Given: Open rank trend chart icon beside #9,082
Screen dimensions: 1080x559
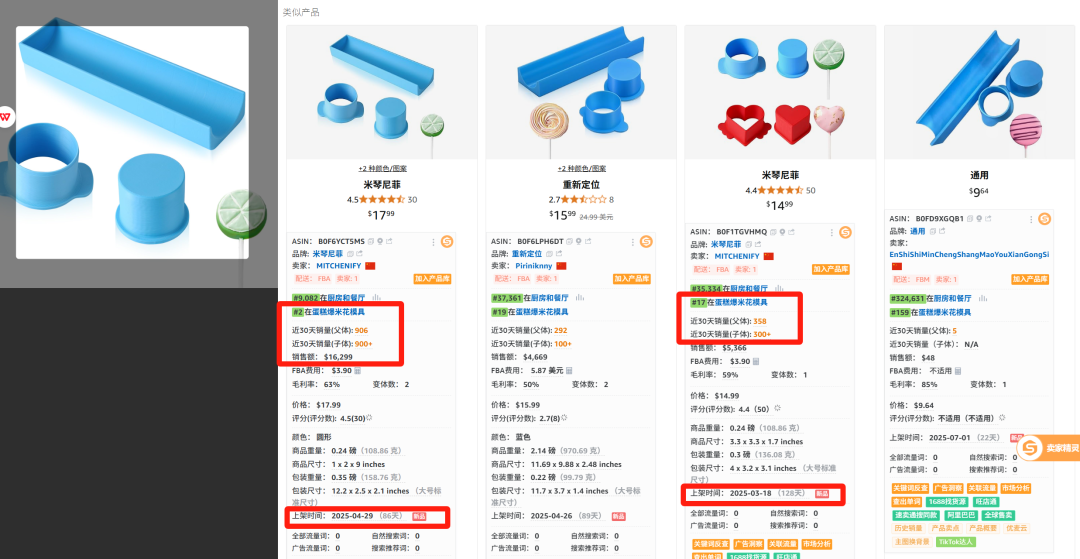Looking at the screenshot, I should pyautogui.click(x=376, y=298).
